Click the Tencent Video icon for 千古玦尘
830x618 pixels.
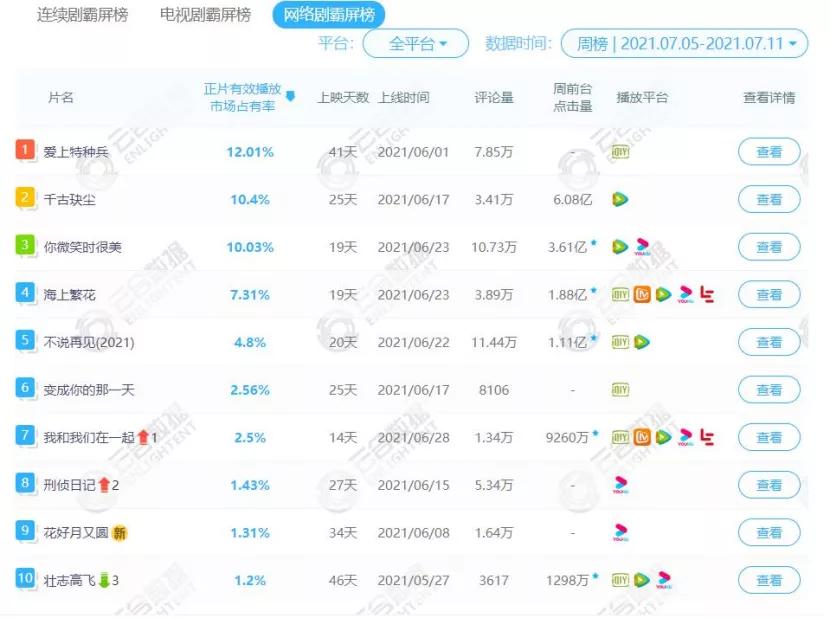click(620, 200)
